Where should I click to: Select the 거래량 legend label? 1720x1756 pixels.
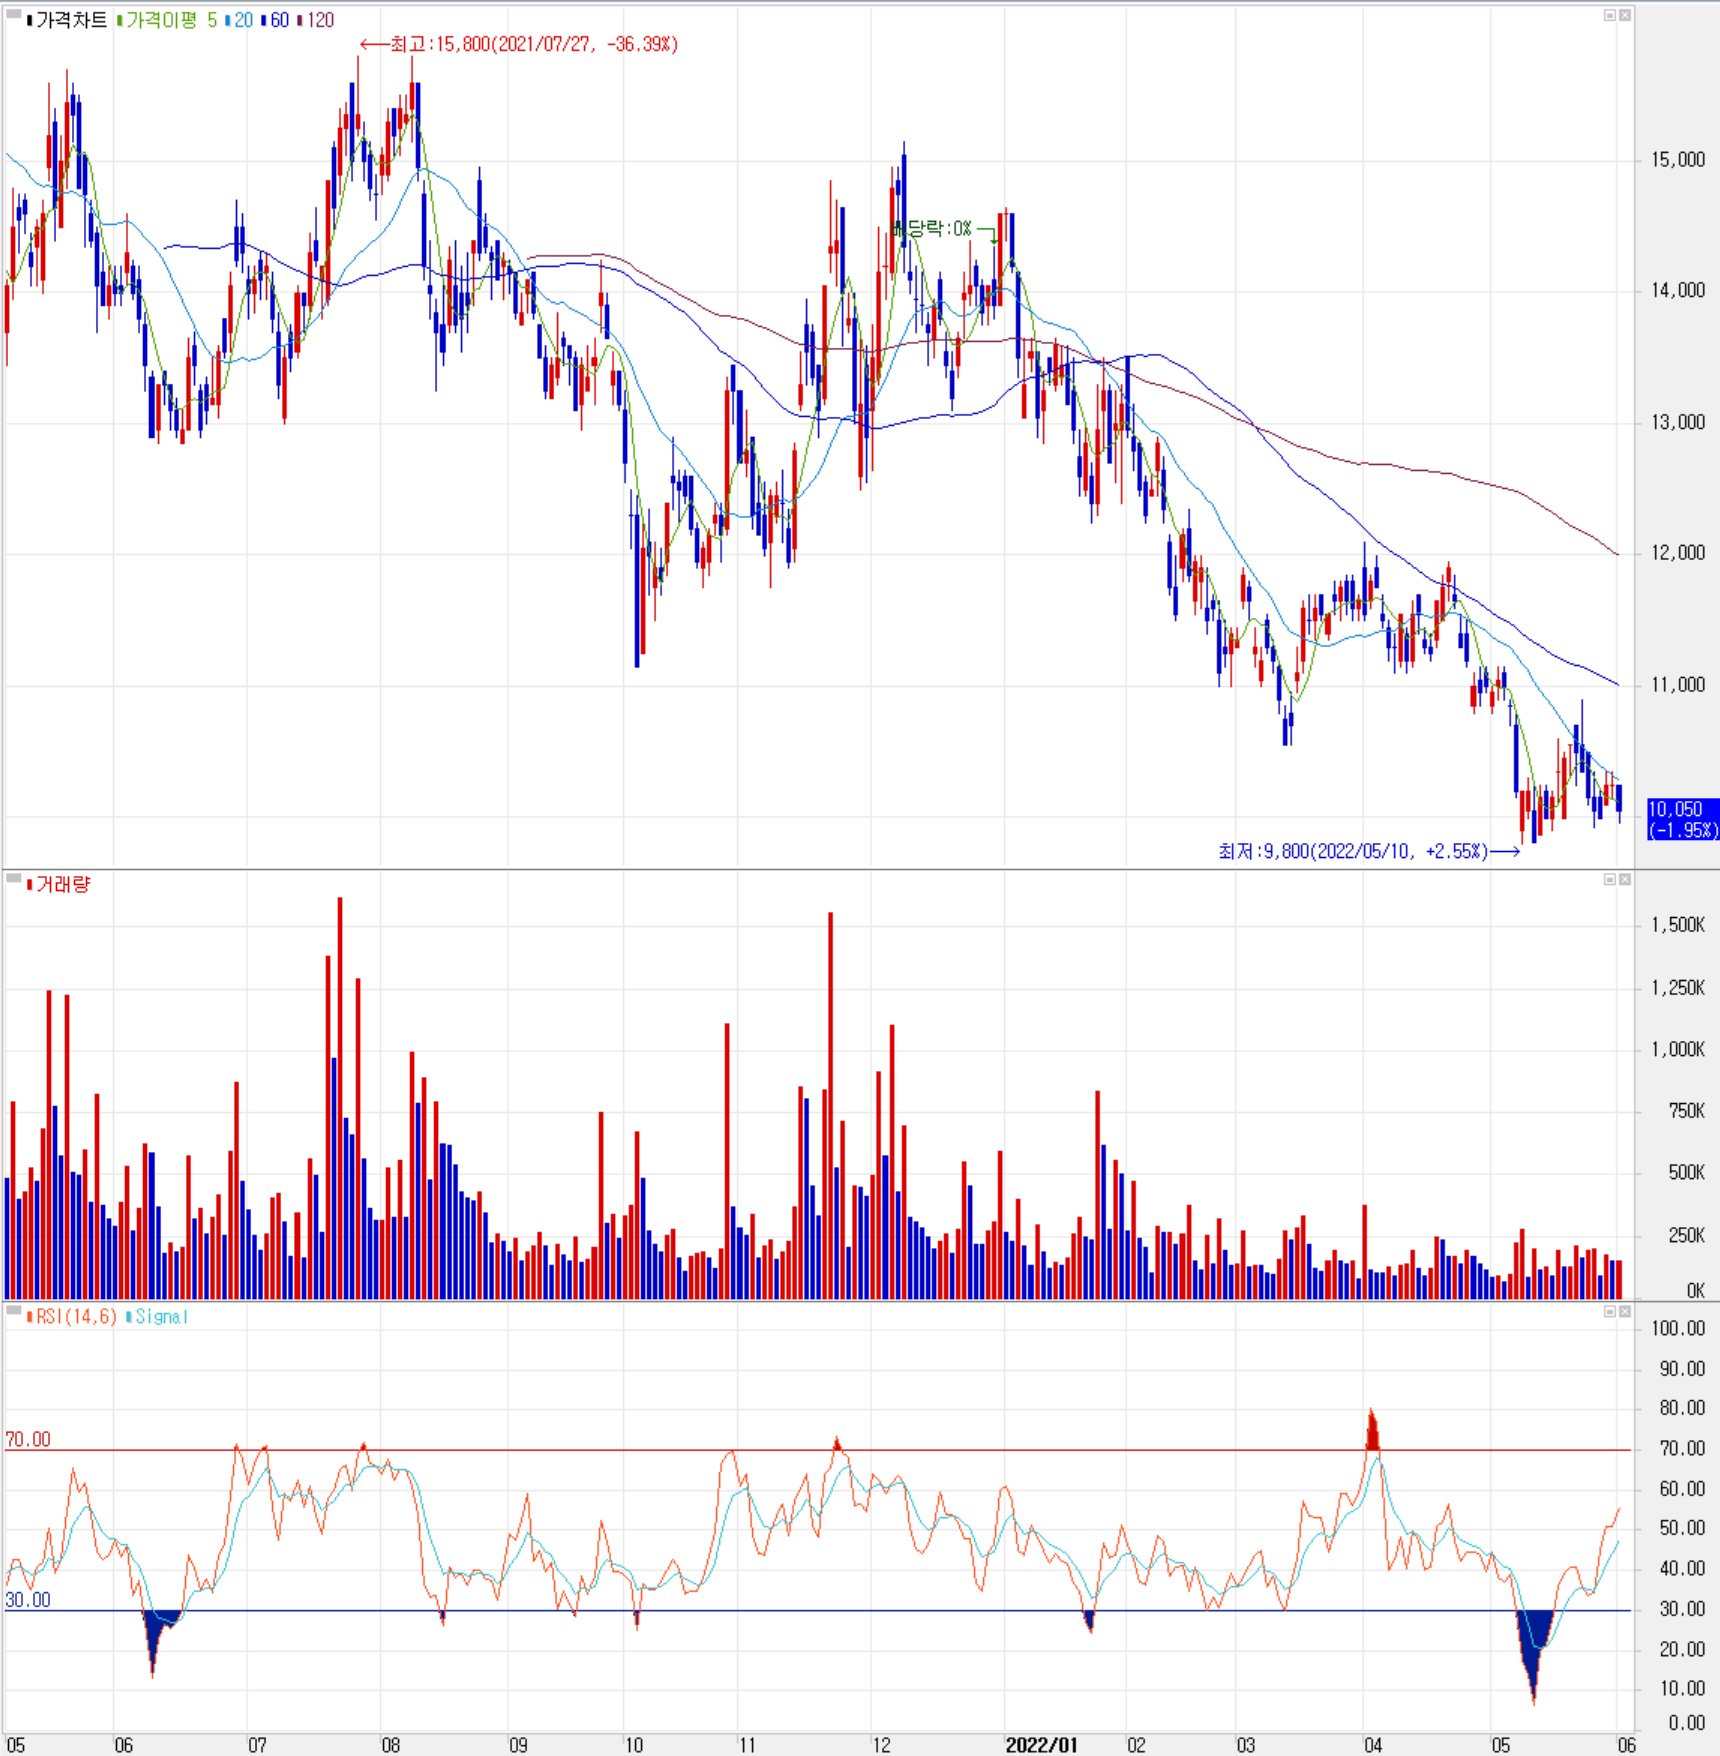(59, 884)
